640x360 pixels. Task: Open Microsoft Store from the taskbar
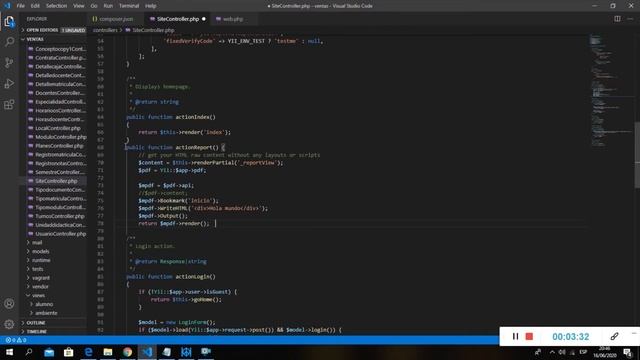[69, 352]
